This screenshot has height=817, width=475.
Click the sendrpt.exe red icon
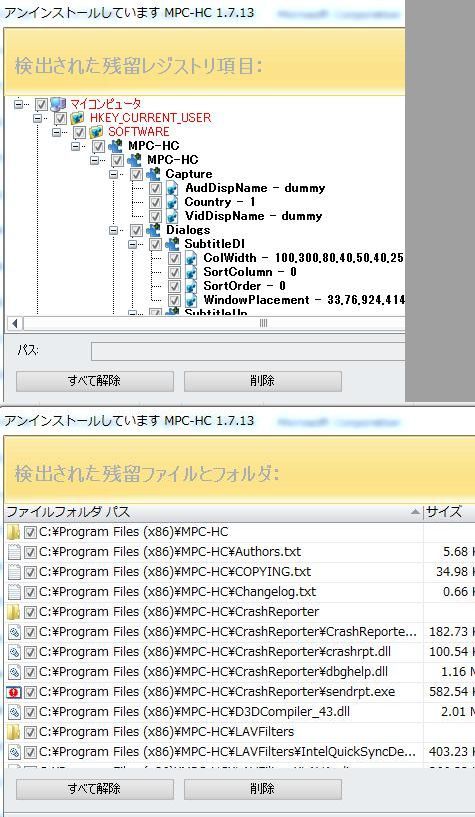[14, 692]
